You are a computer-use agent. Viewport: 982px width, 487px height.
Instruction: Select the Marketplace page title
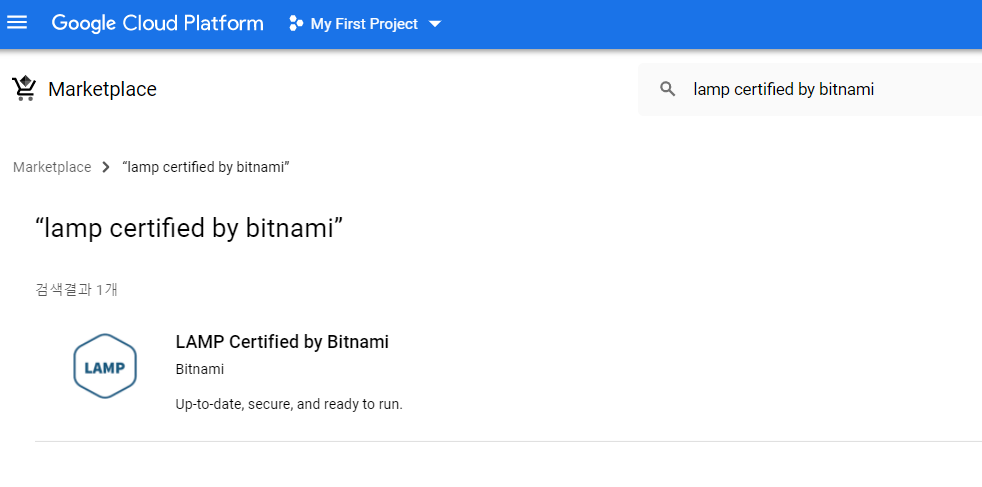(102, 90)
